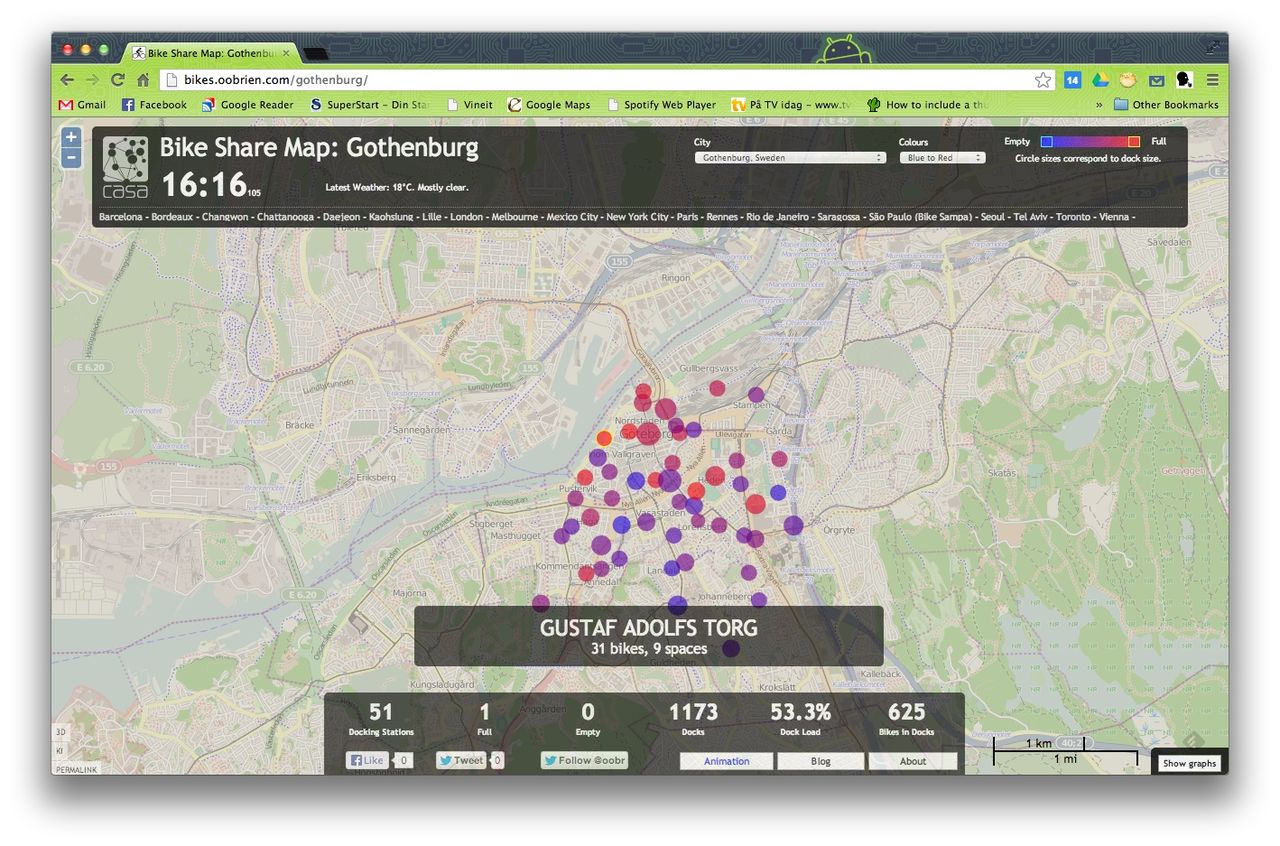The image size is (1280, 846).
Task: Zoom in on the map with plus button
Action: click(71, 138)
